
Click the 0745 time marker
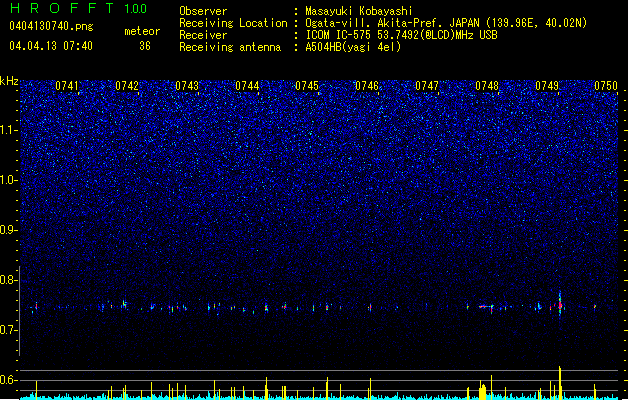click(307, 86)
